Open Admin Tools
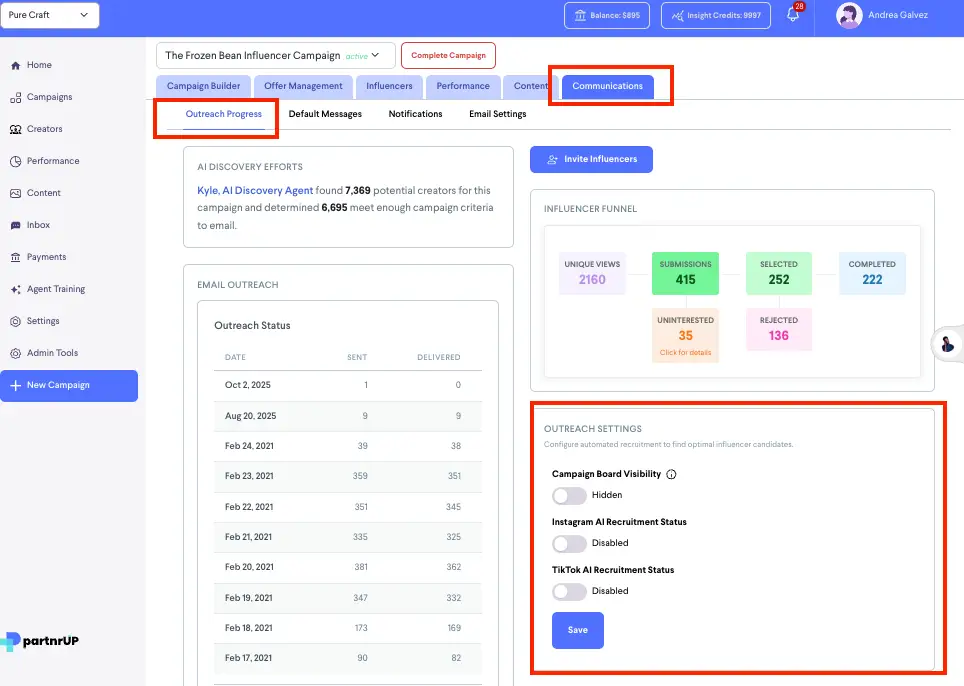Viewport: 964px width, 686px height. pos(44,353)
